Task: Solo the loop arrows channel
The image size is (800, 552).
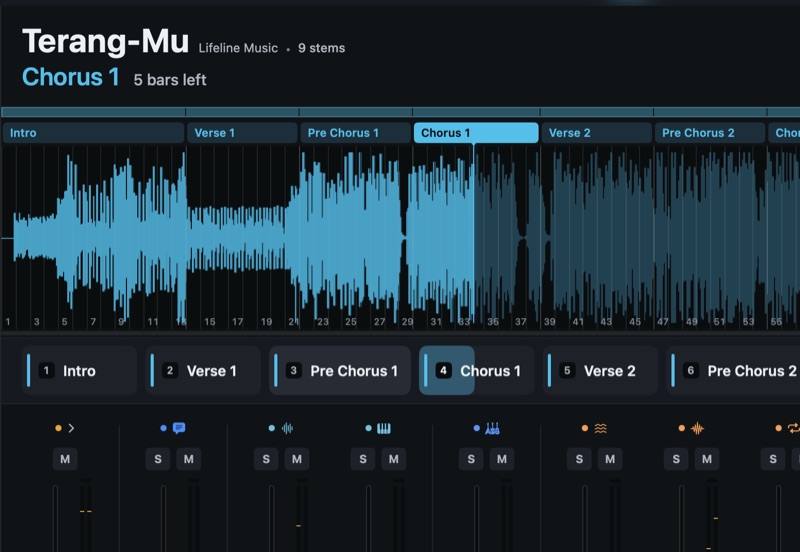Action: [x=773, y=459]
